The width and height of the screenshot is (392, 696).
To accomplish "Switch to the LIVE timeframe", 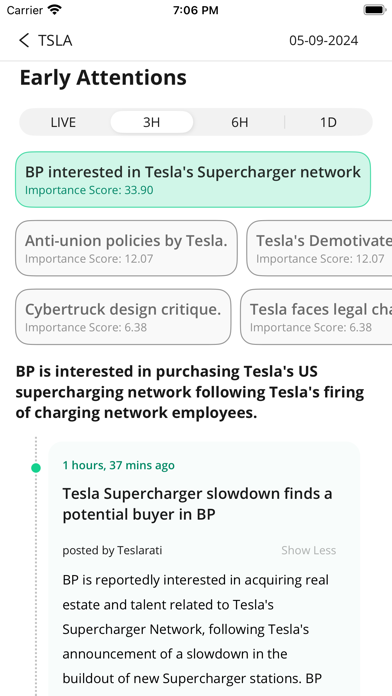I will [63, 122].
